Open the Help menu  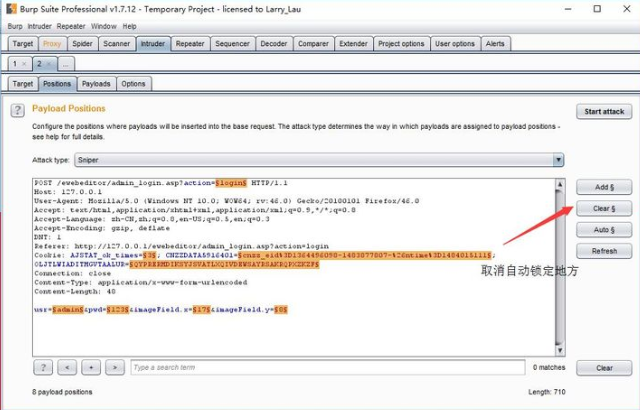[x=129, y=27]
